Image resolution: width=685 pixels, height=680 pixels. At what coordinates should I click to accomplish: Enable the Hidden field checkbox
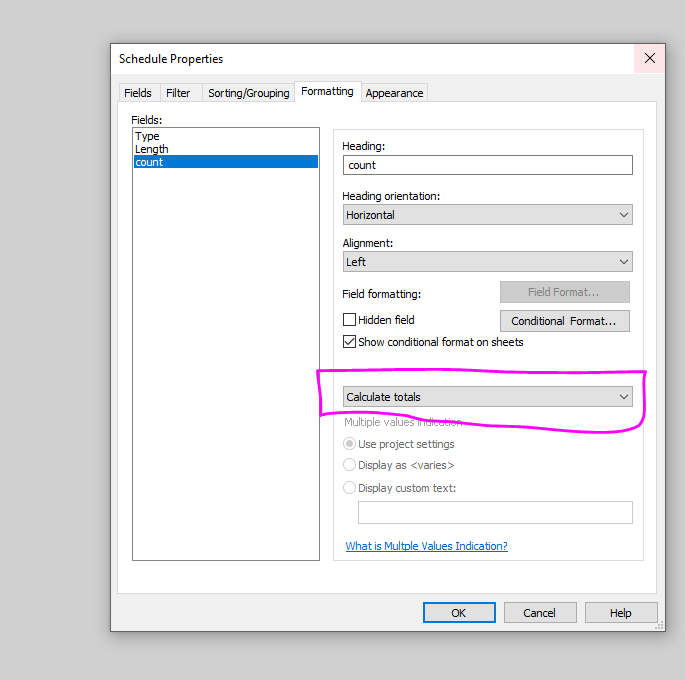tap(350, 320)
